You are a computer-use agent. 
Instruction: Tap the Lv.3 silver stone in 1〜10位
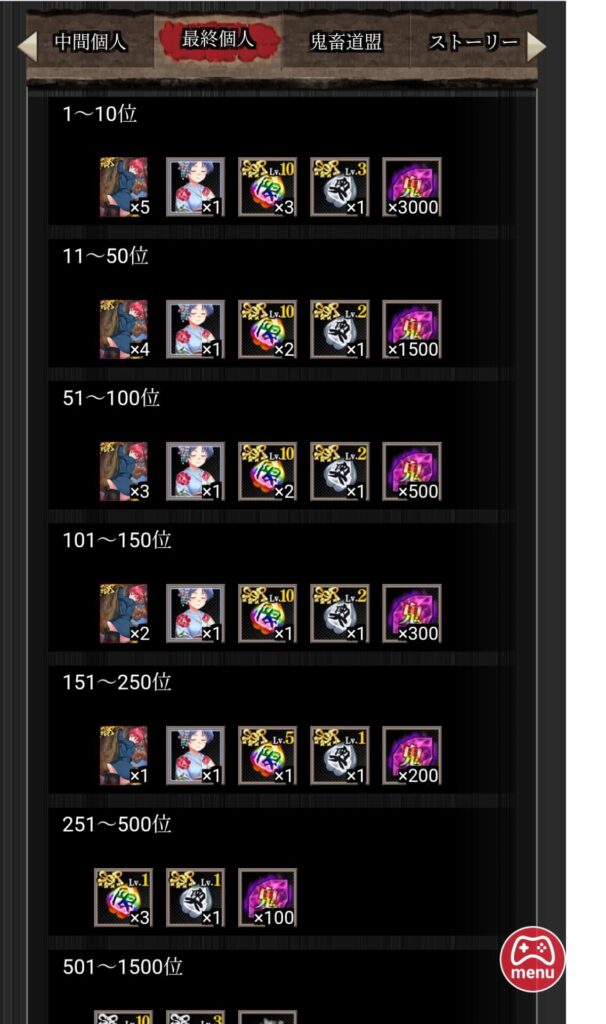(x=340, y=187)
